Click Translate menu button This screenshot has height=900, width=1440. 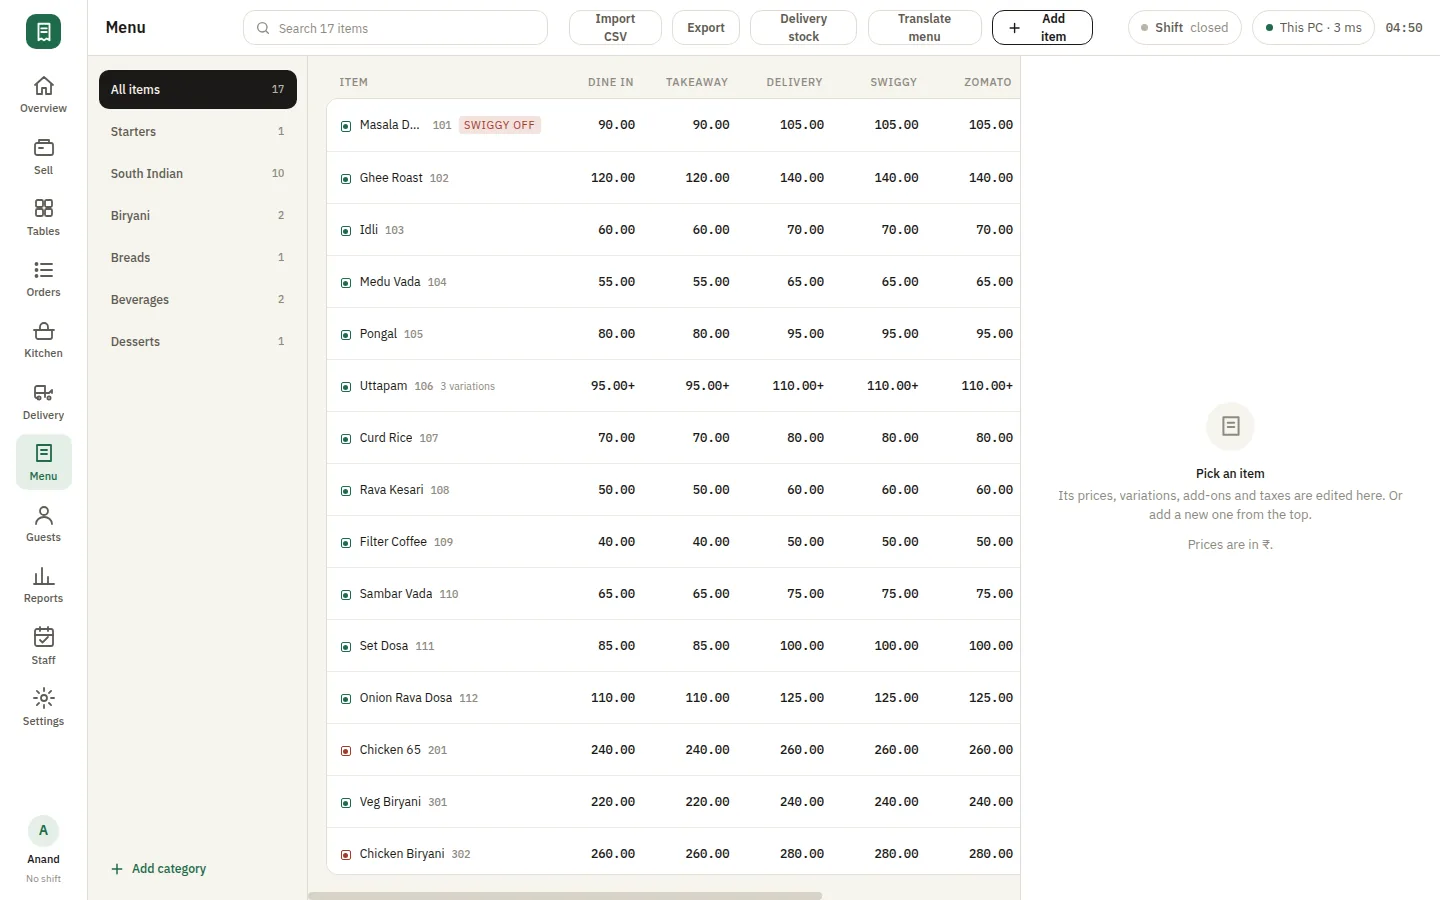[924, 28]
